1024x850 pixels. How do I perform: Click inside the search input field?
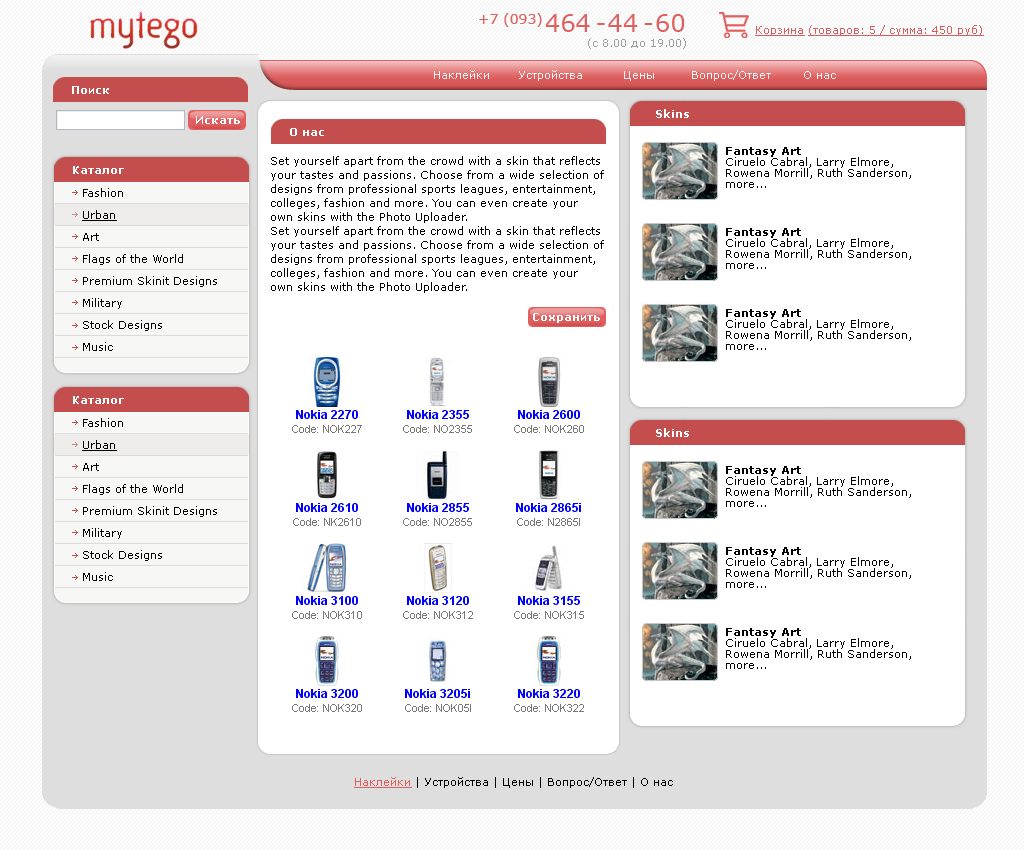click(x=120, y=119)
